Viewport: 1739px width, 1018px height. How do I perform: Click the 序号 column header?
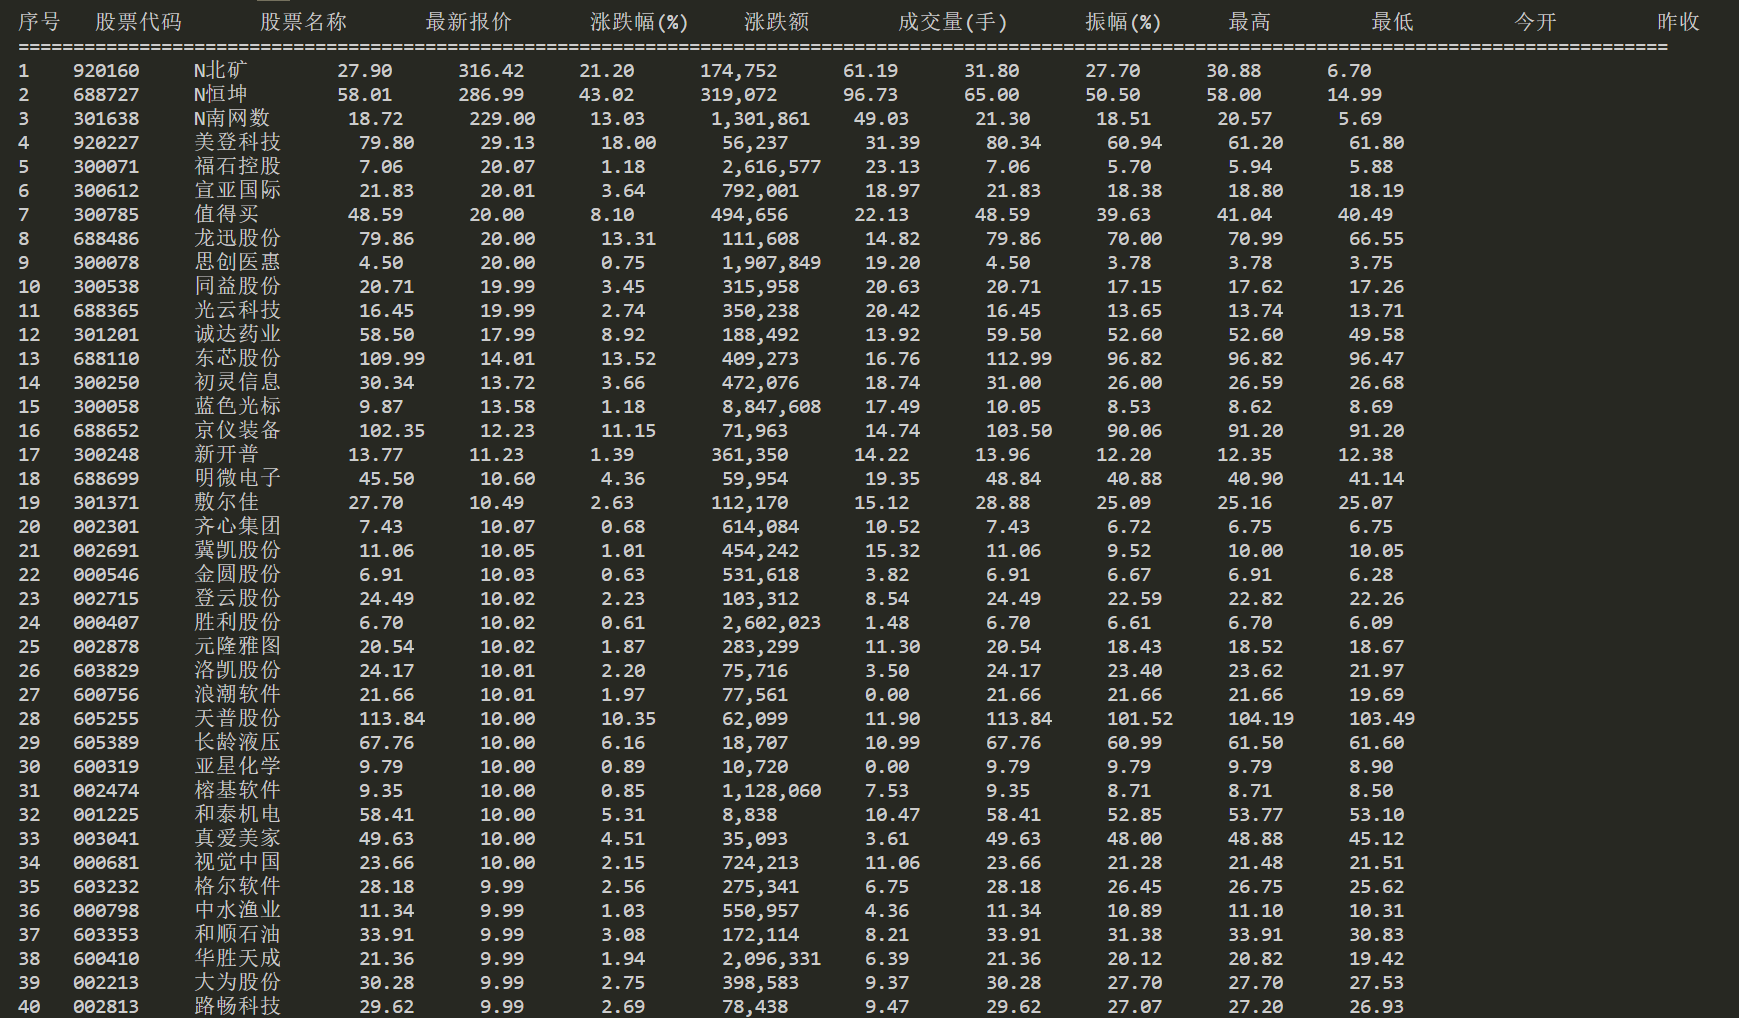pyautogui.click(x=39, y=21)
